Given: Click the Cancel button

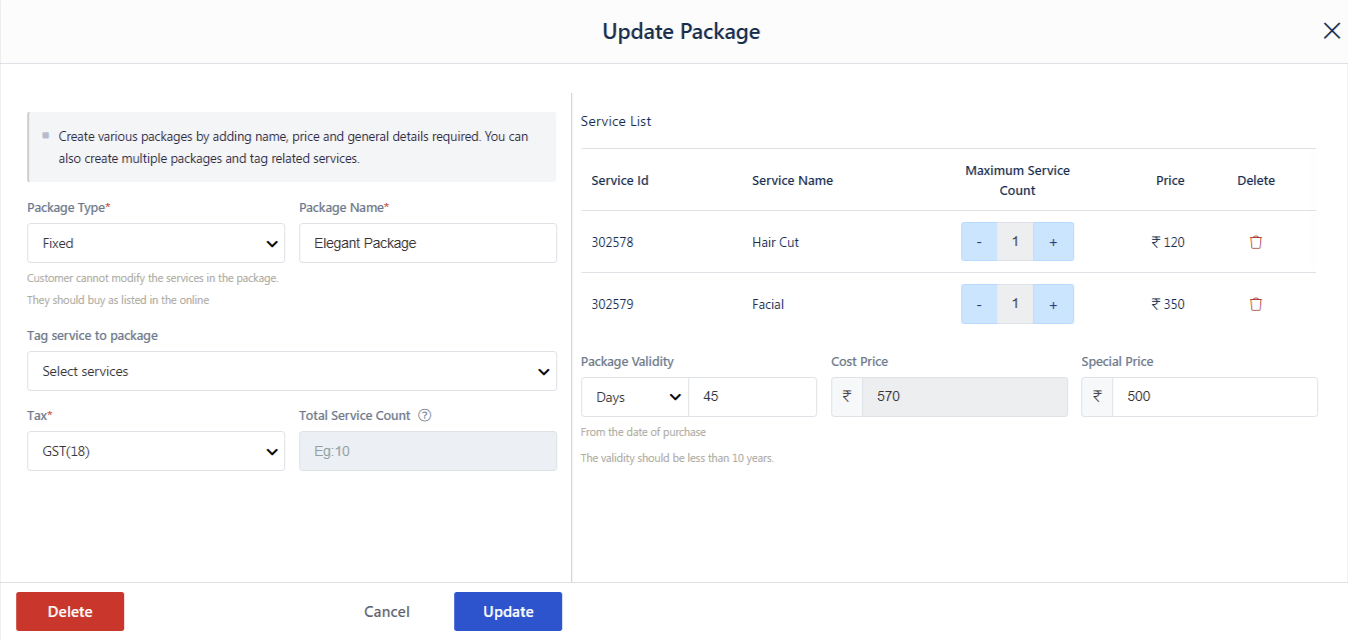Looking at the screenshot, I should click(x=387, y=612).
